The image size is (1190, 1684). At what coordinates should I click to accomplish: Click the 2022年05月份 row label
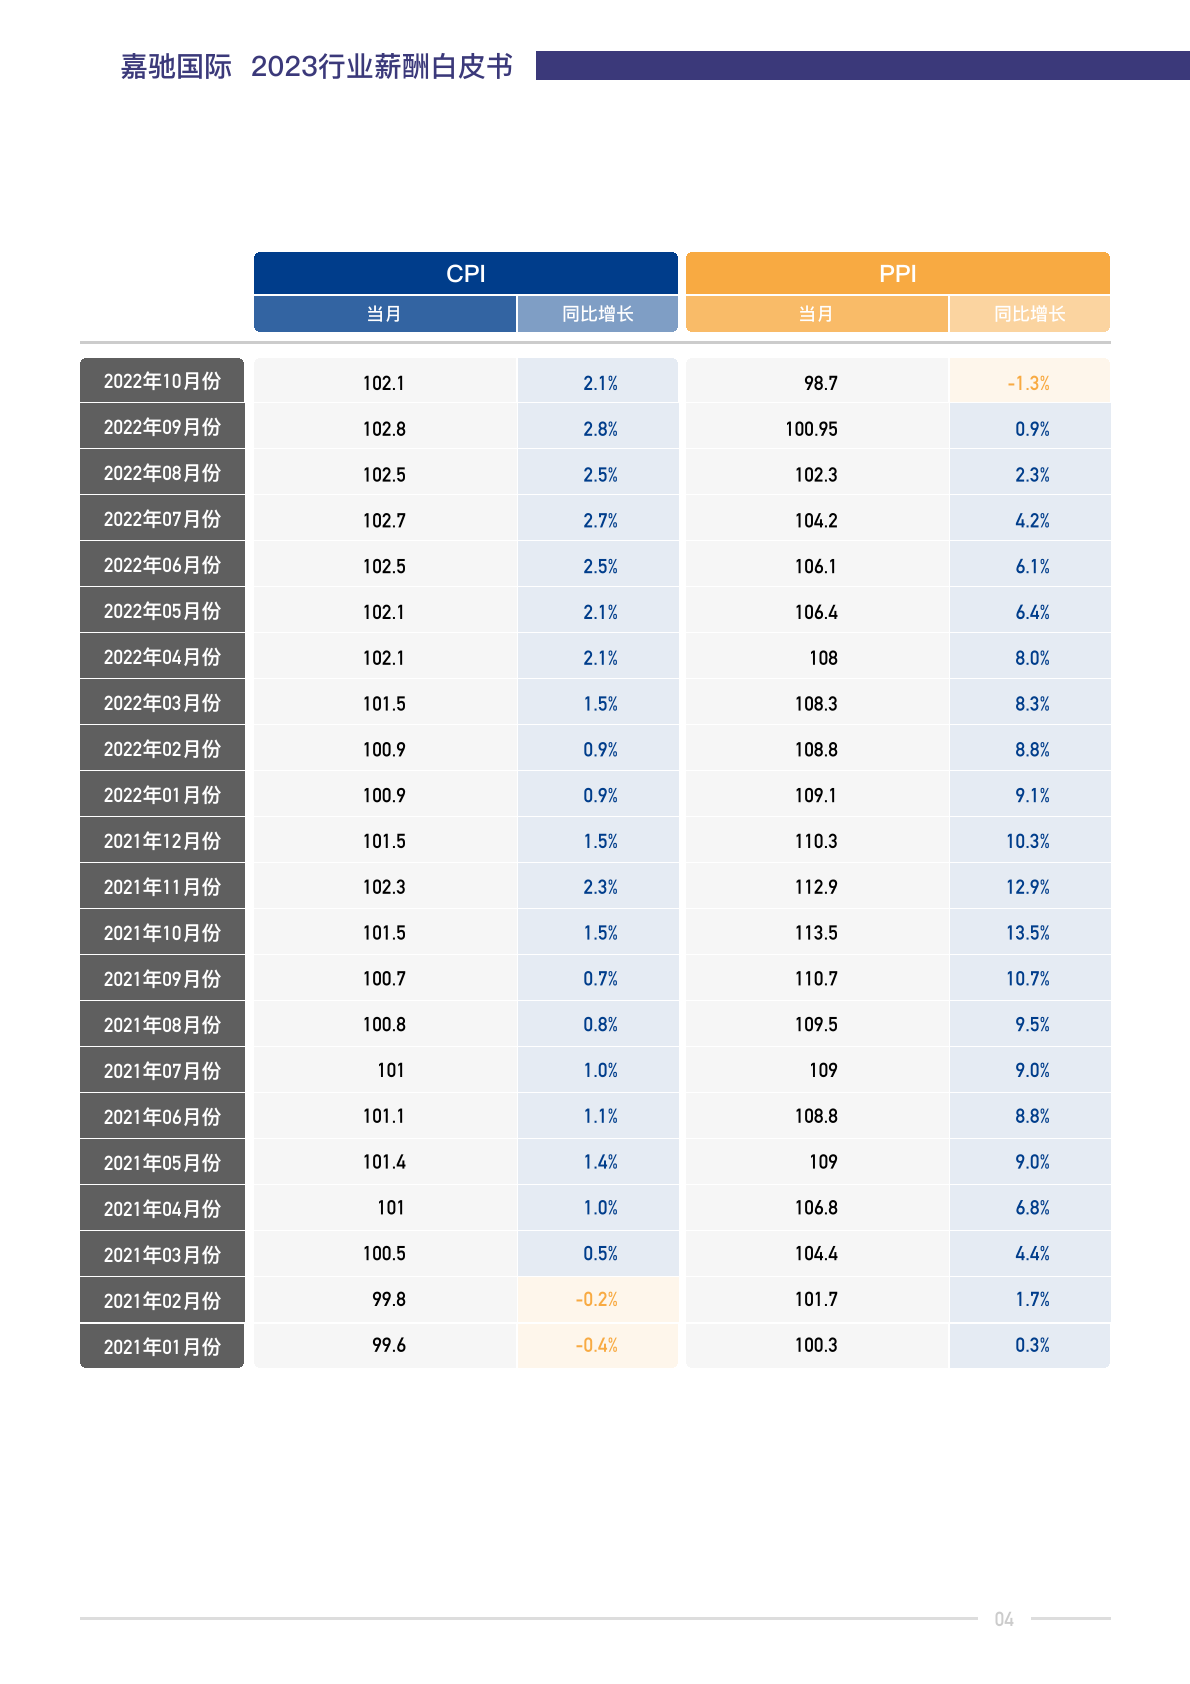tap(162, 611)
